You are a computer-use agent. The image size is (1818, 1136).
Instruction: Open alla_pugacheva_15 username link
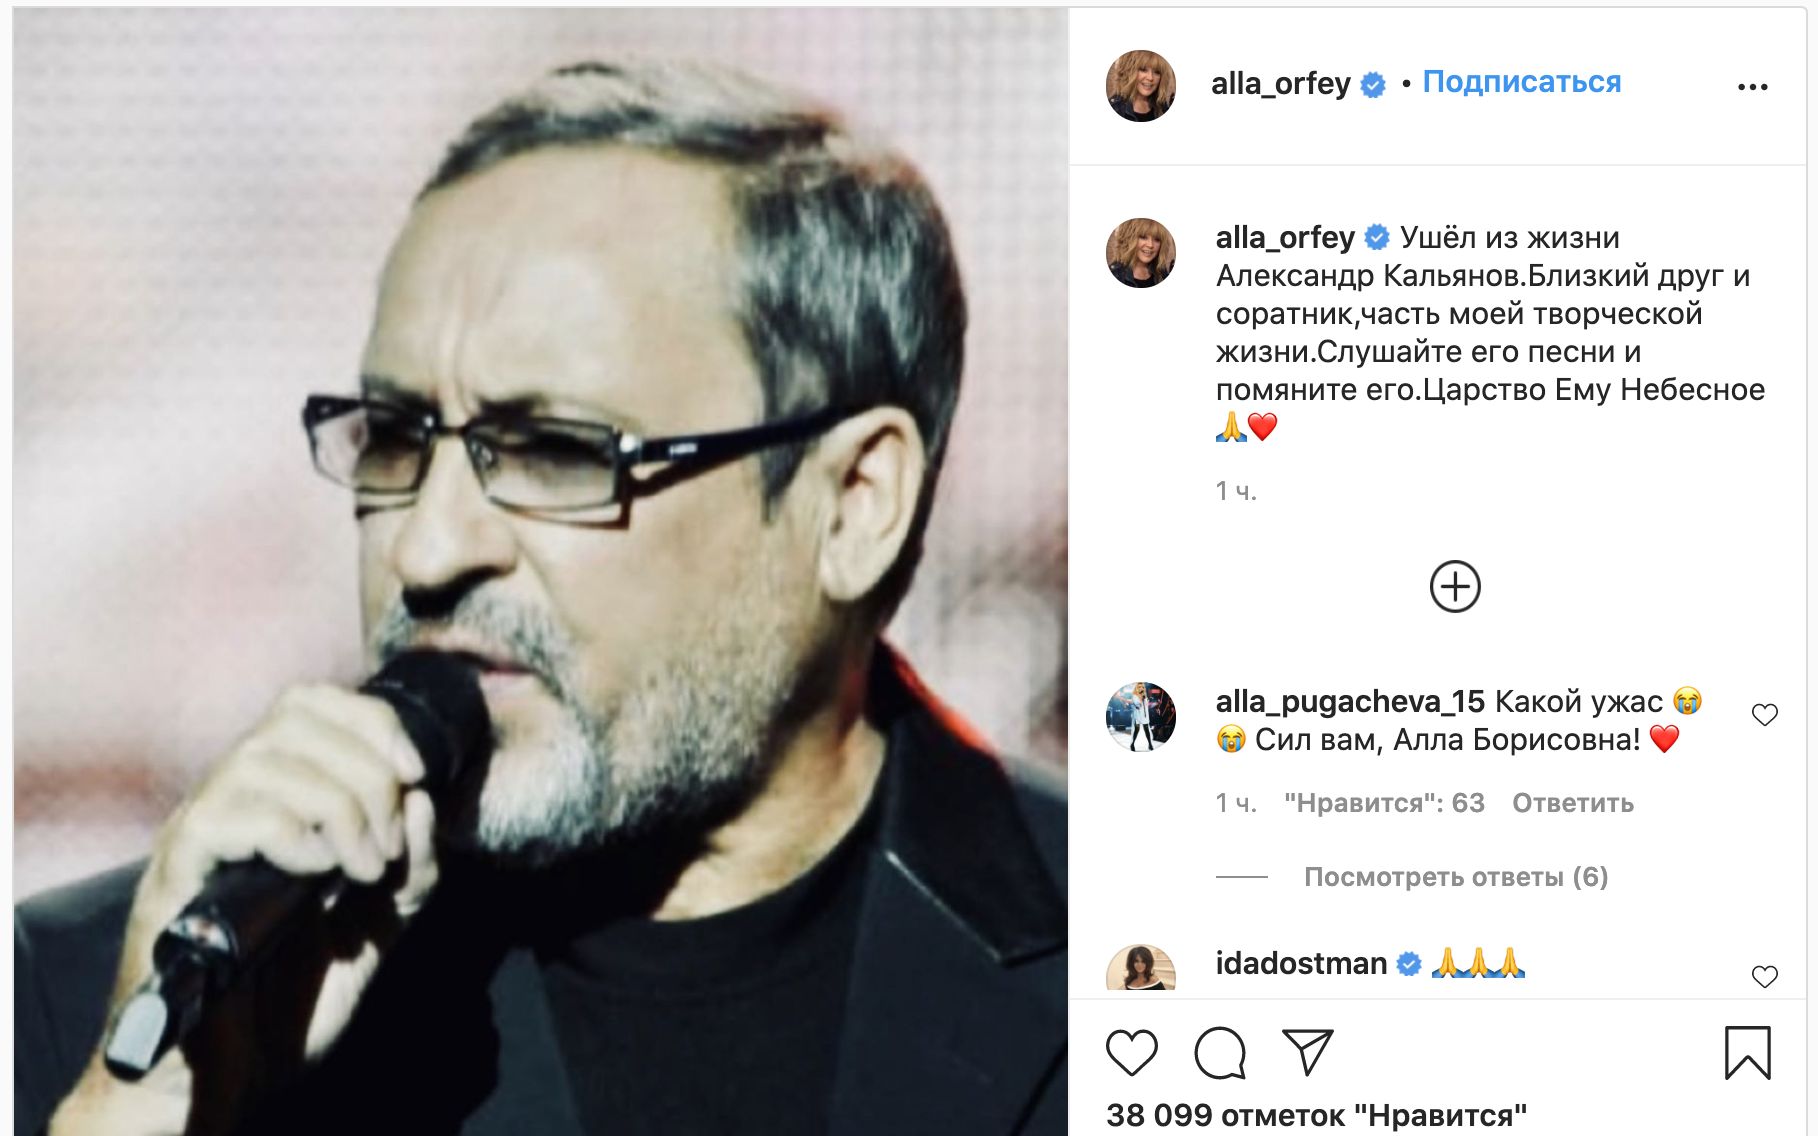1350,702
